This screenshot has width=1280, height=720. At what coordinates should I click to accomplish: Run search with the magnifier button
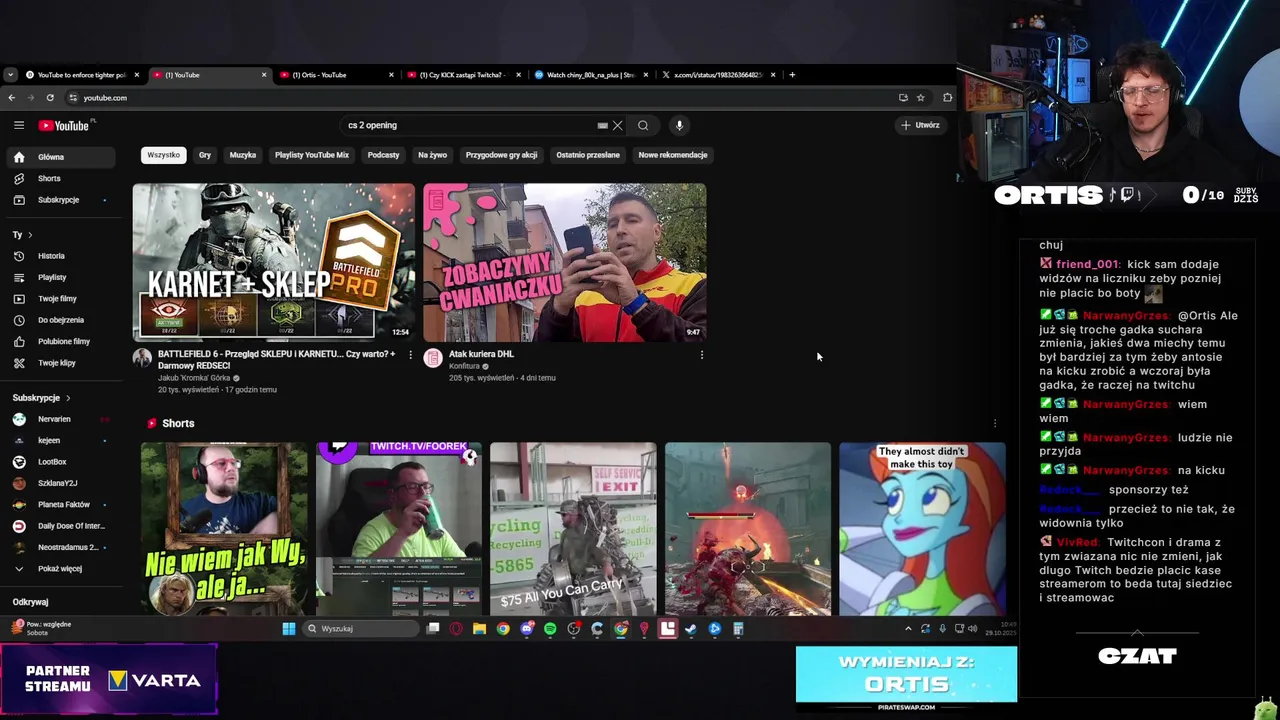pyautogui.click(x=643, y=125)
